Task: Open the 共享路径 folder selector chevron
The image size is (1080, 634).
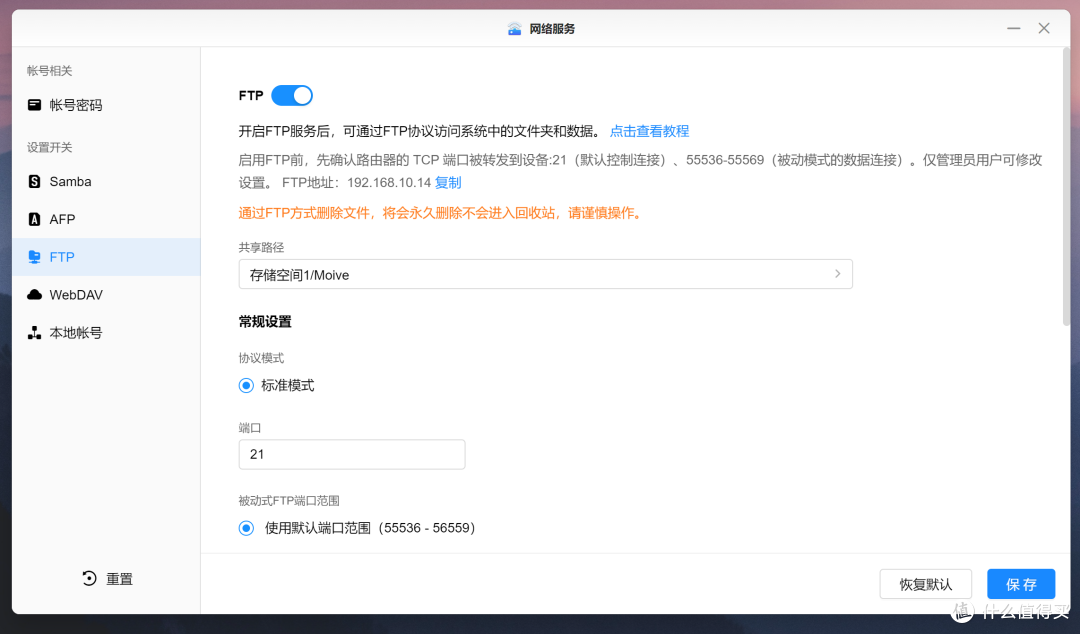Action: click(x=838, y=274)
